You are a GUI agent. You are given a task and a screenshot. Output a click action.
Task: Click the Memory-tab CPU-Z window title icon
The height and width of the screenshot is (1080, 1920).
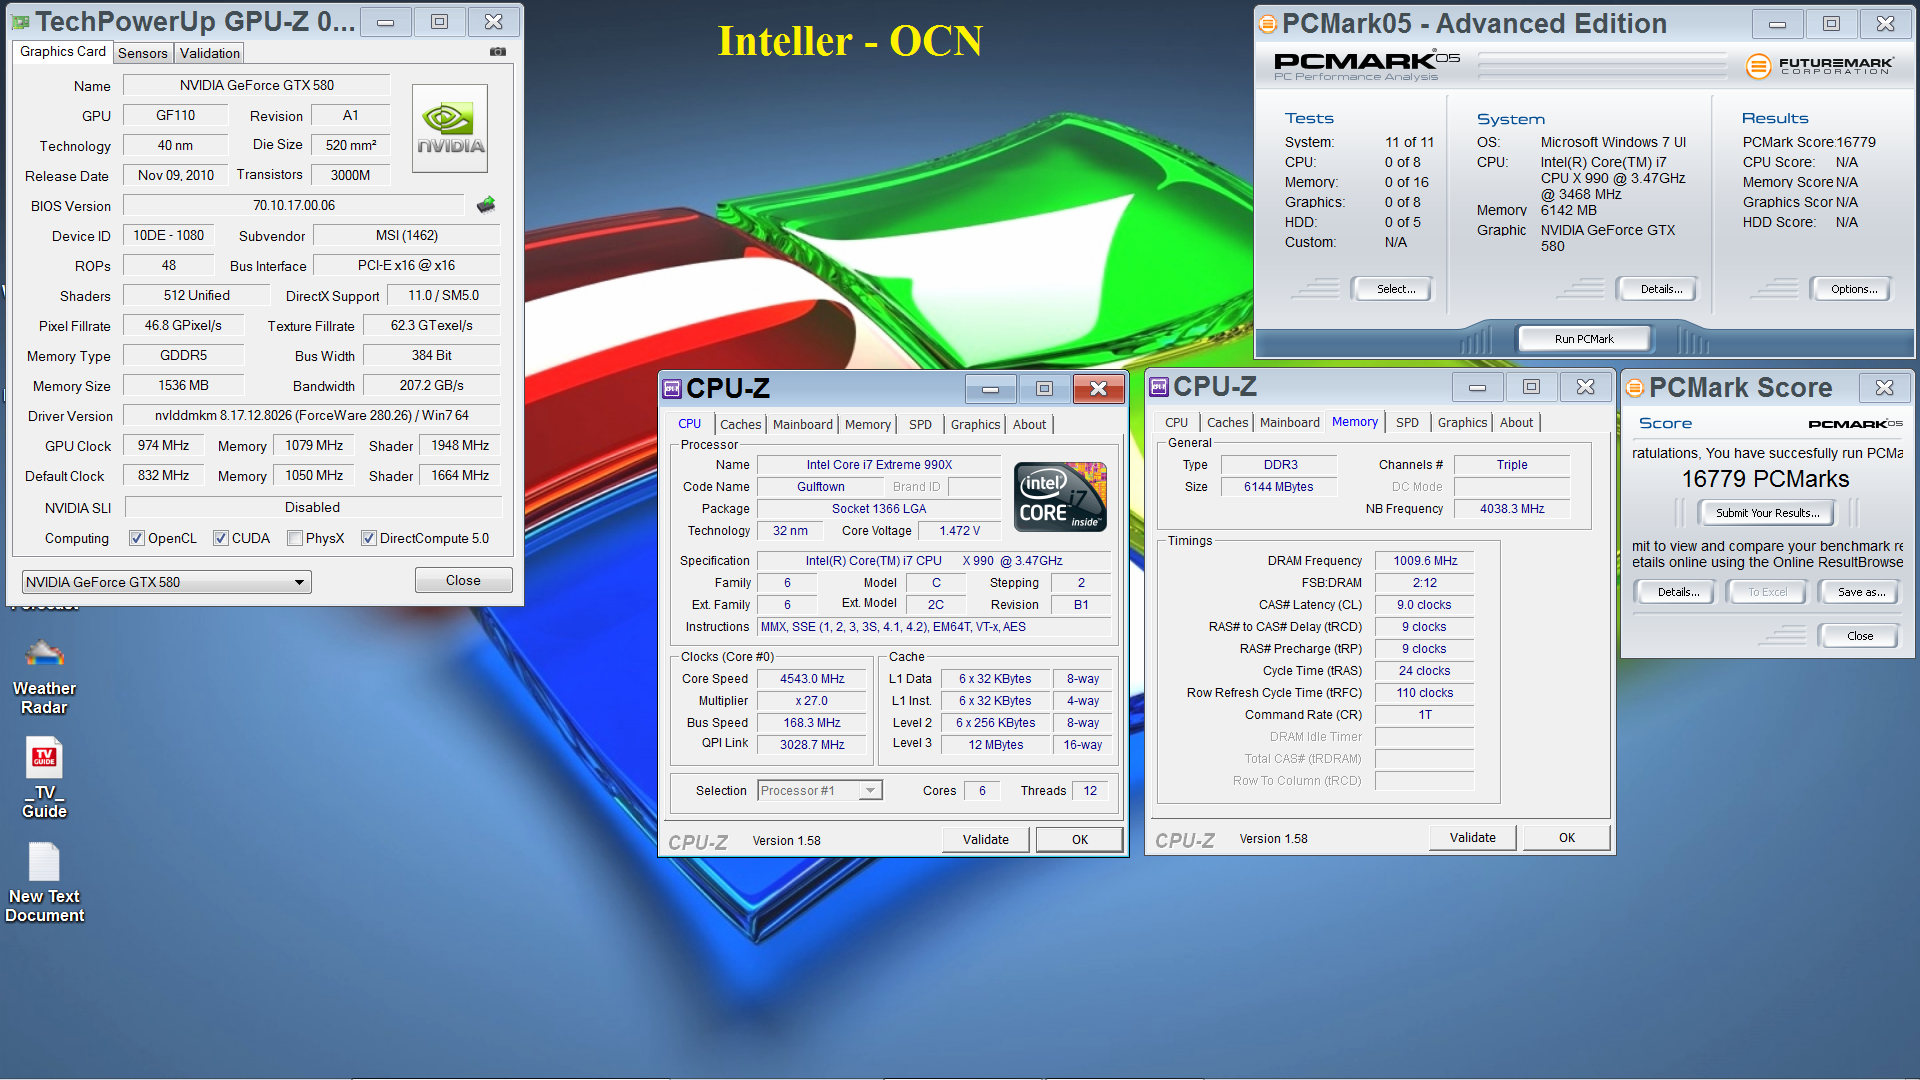1159,386
